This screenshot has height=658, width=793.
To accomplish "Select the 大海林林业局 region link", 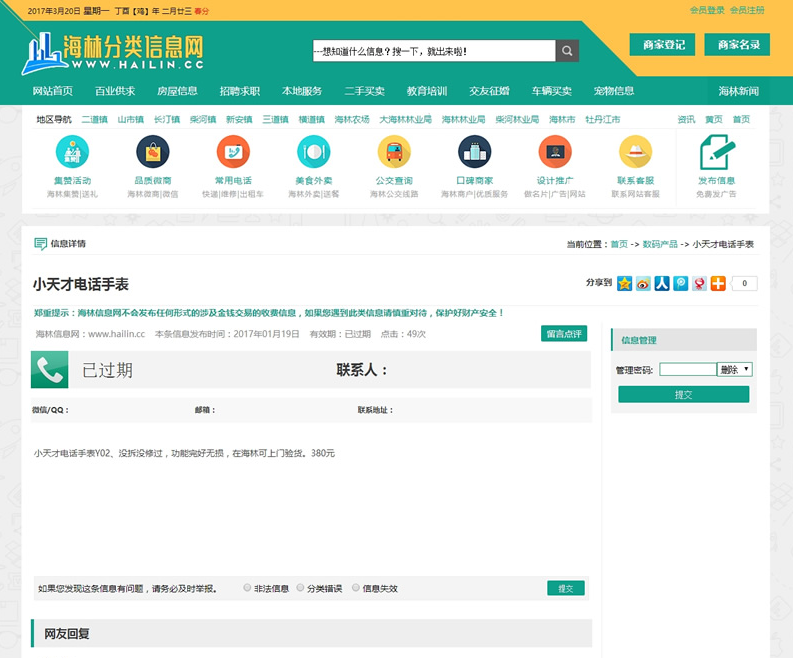I will (x=406, y=119).
